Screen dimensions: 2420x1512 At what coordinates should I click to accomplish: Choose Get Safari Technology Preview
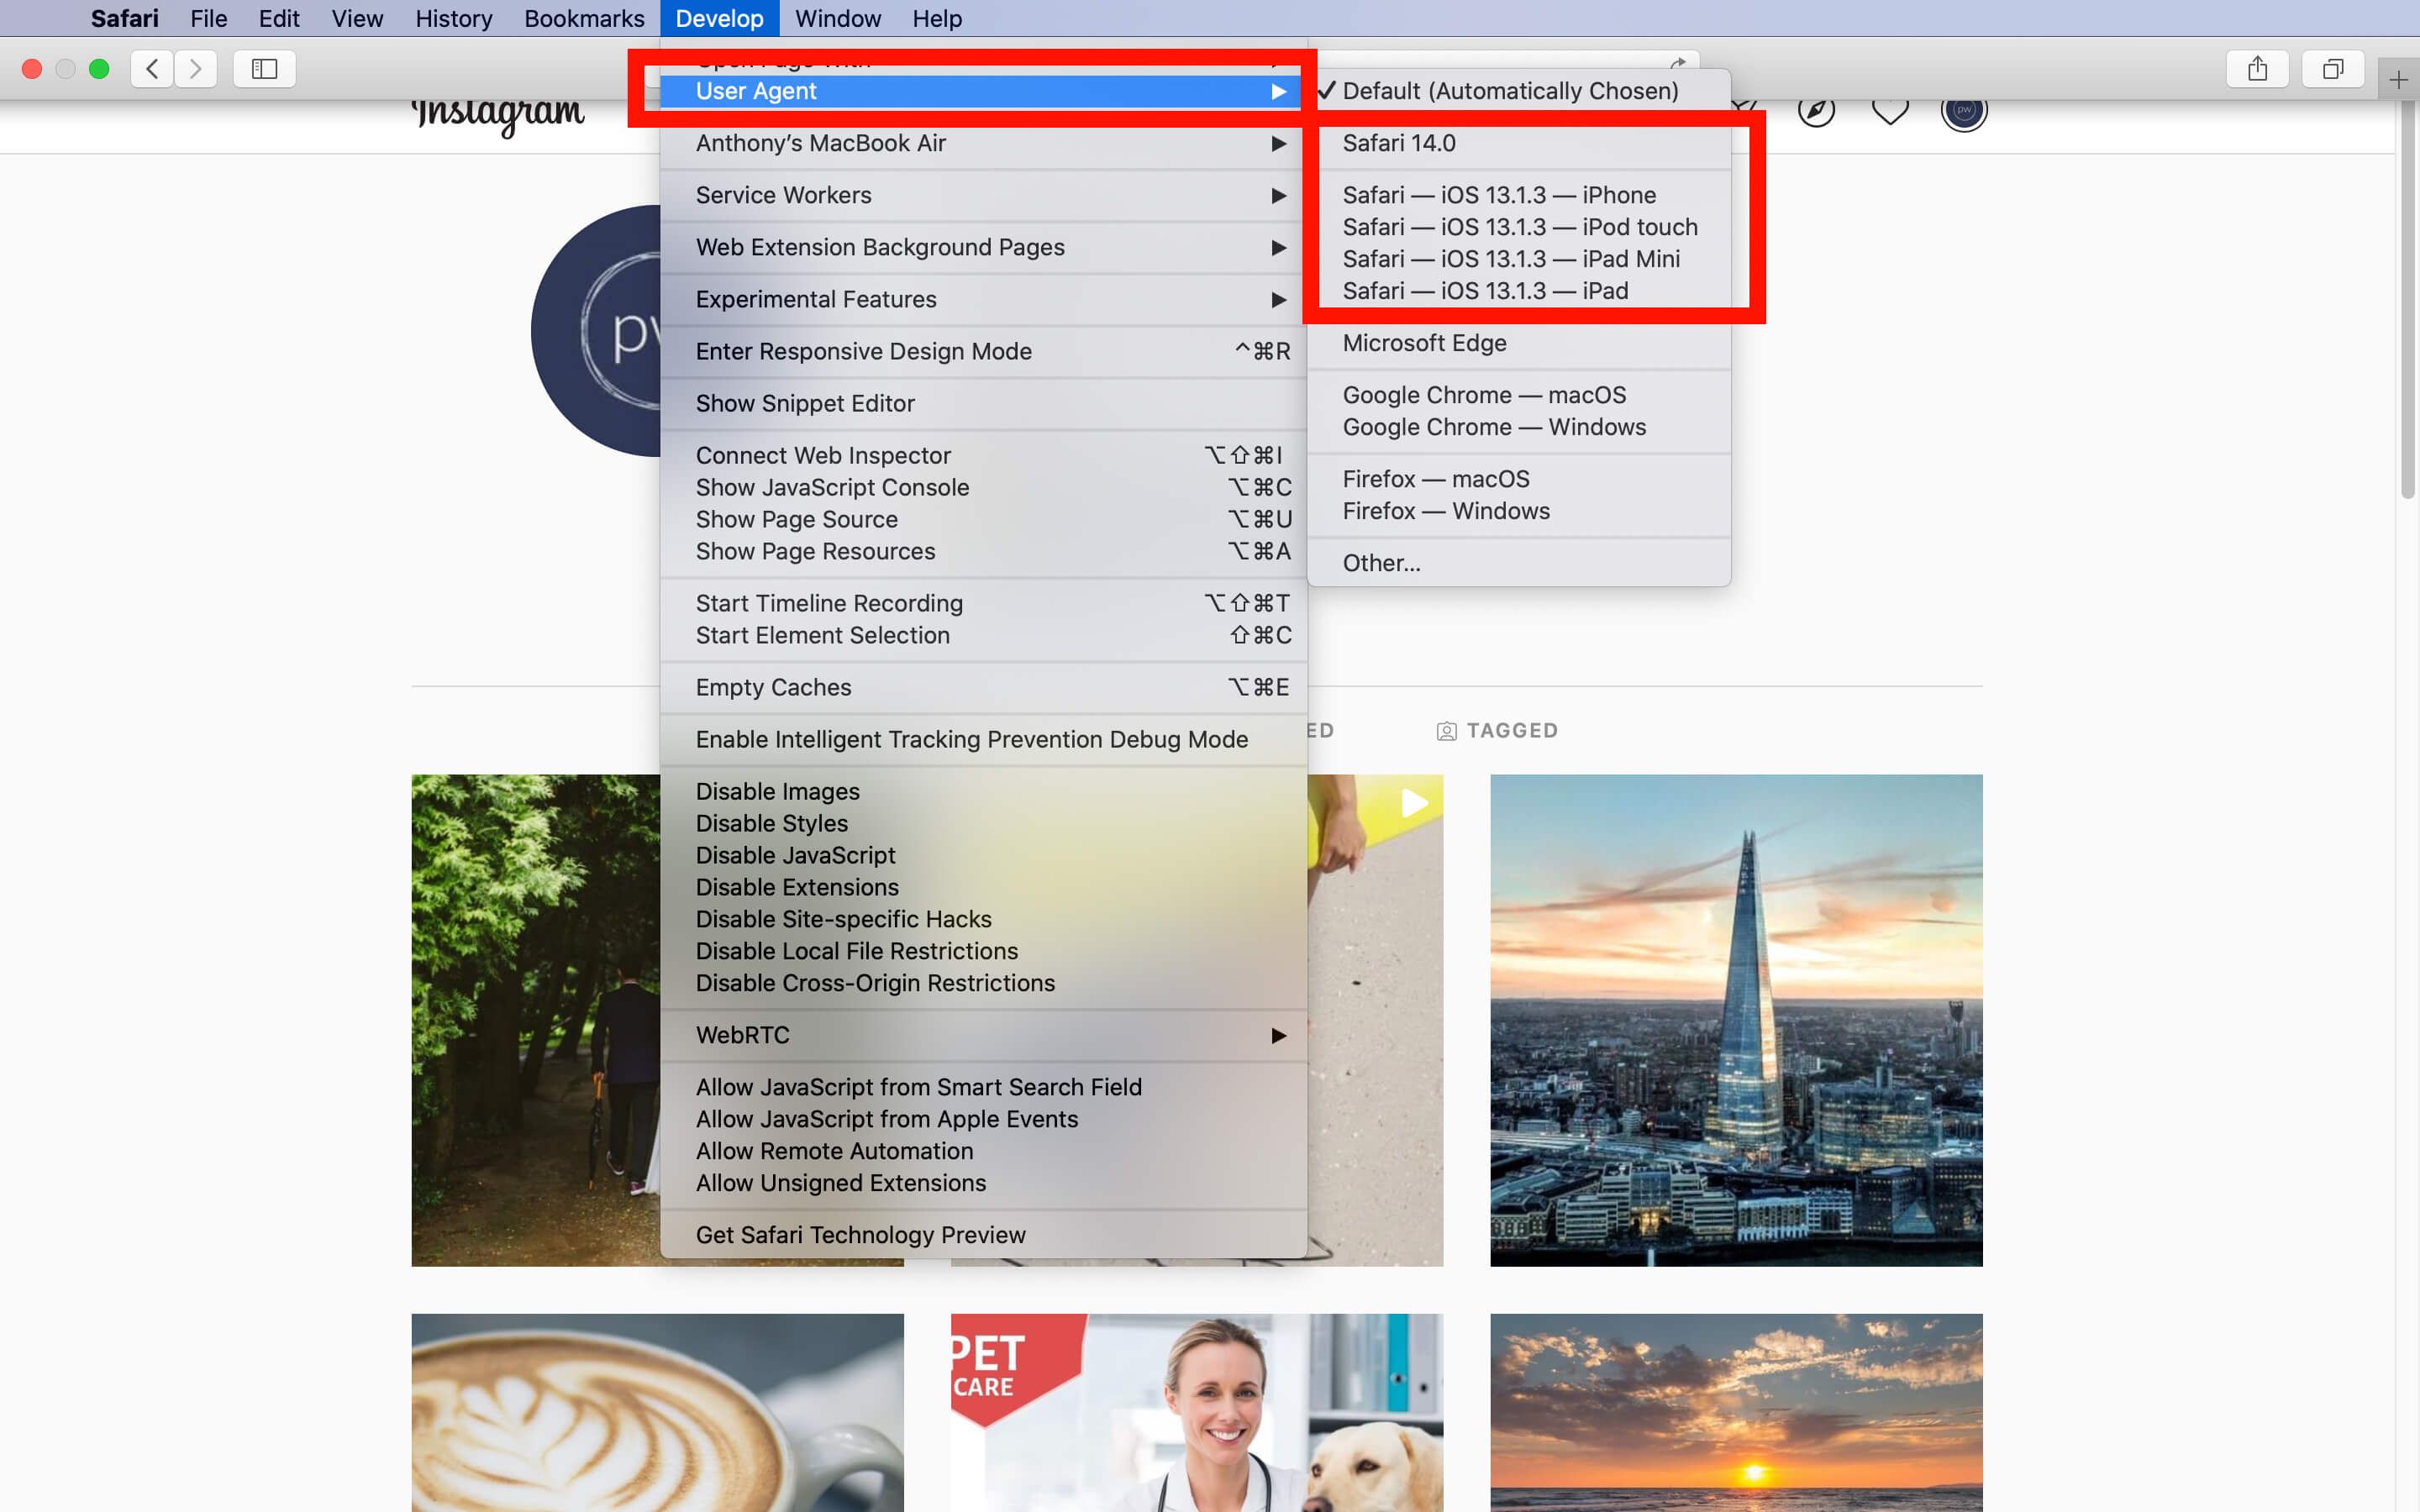tap(983, 1235)
